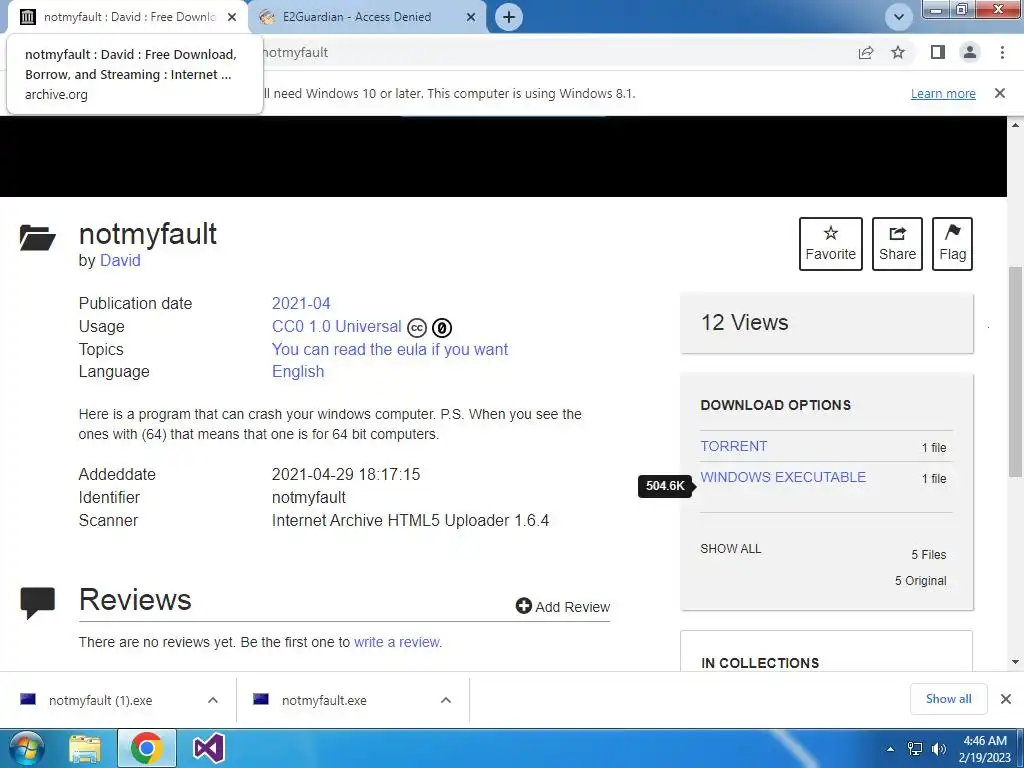The image size is (1024, 768).
Task: Open the Windows Start button
Action: point(26,748)
